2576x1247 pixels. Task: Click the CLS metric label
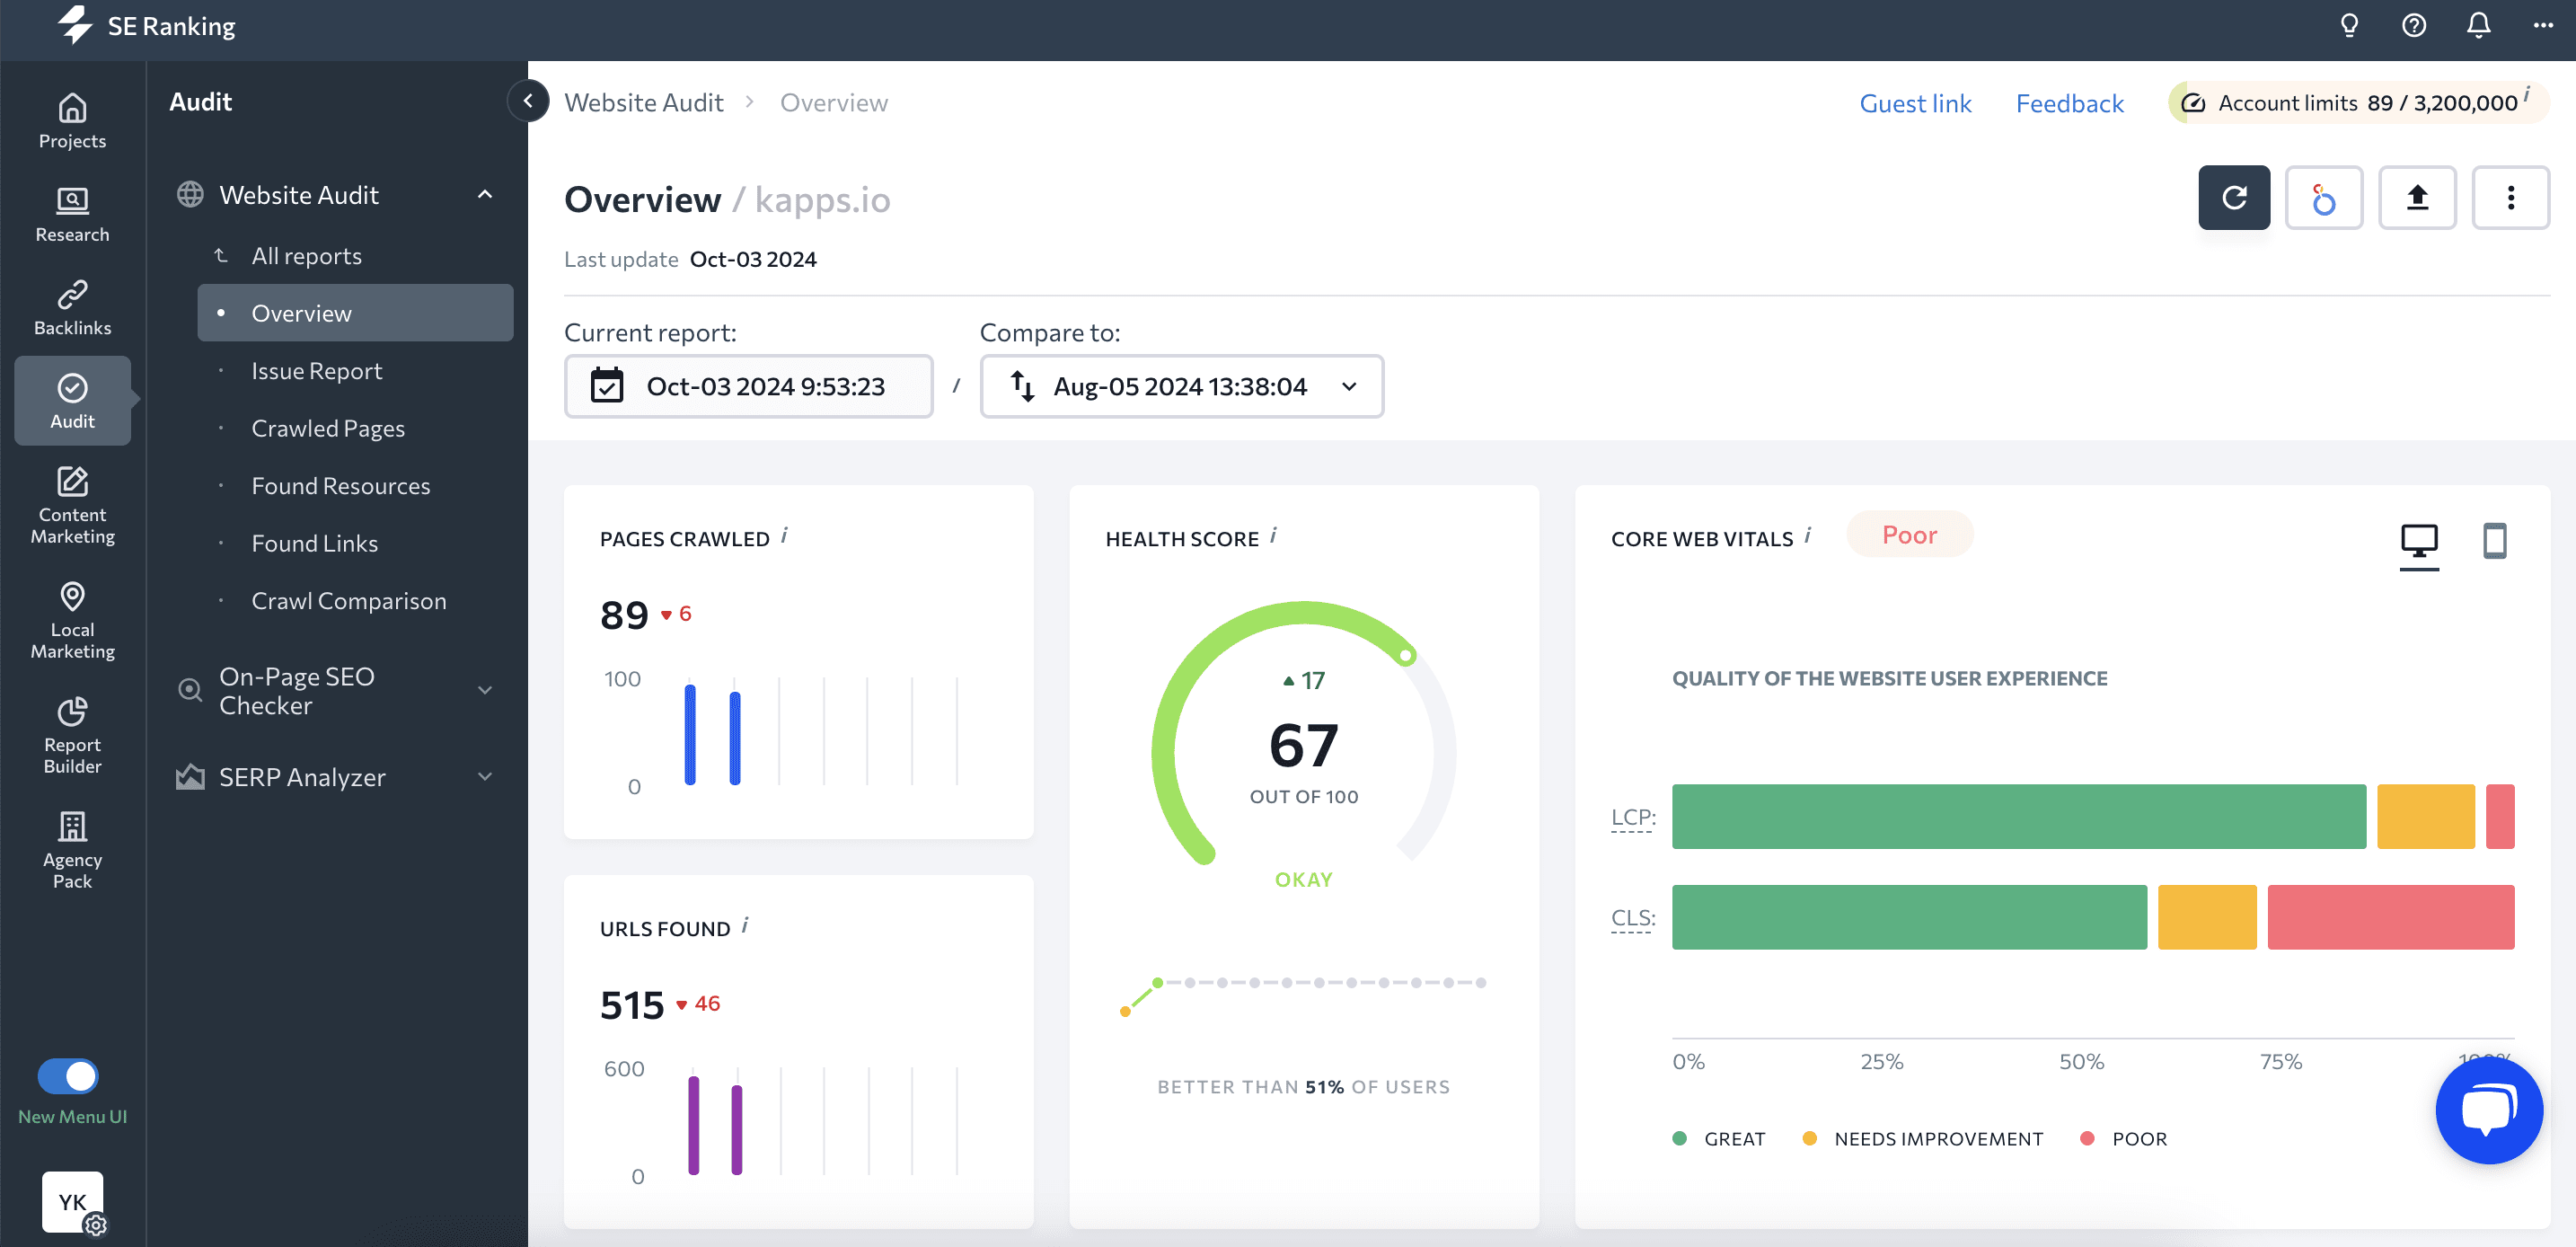pos(1633,917)
